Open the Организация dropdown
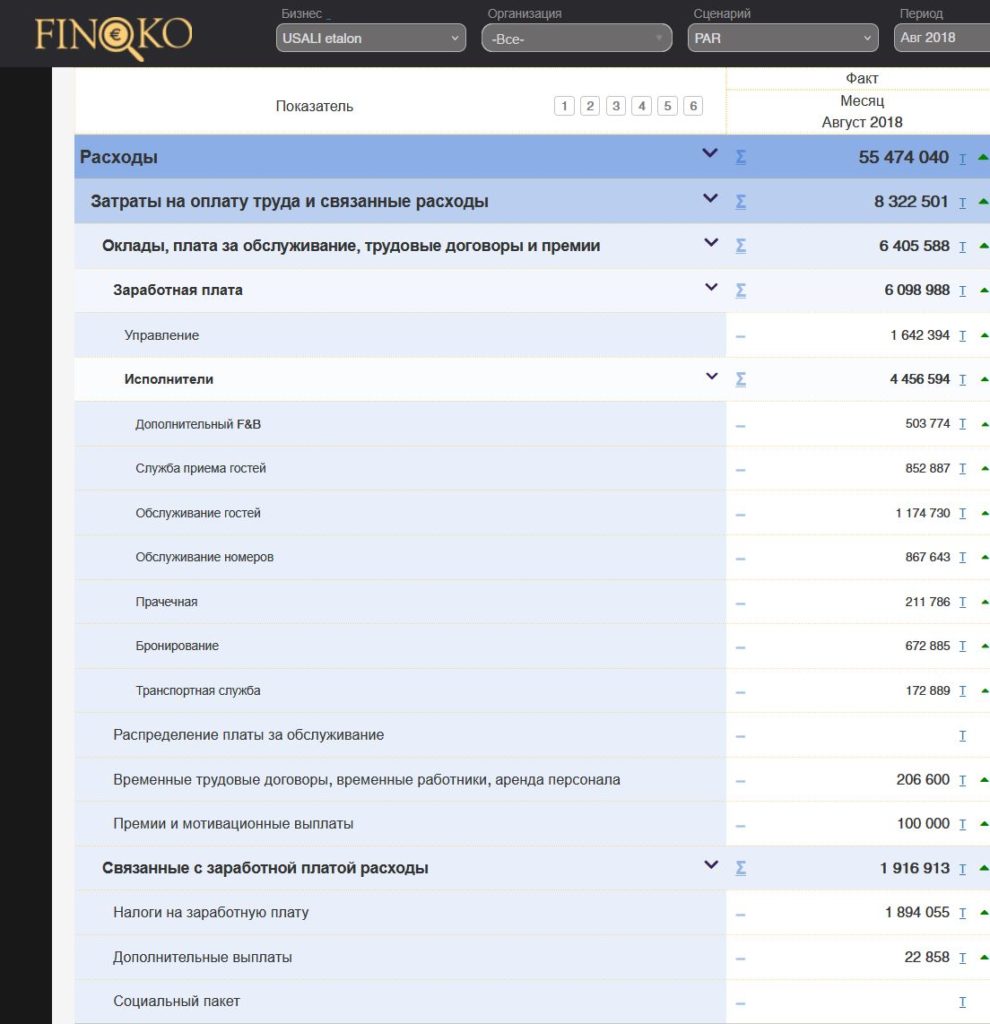The image size is (990, 1024). tap(576, 38)
